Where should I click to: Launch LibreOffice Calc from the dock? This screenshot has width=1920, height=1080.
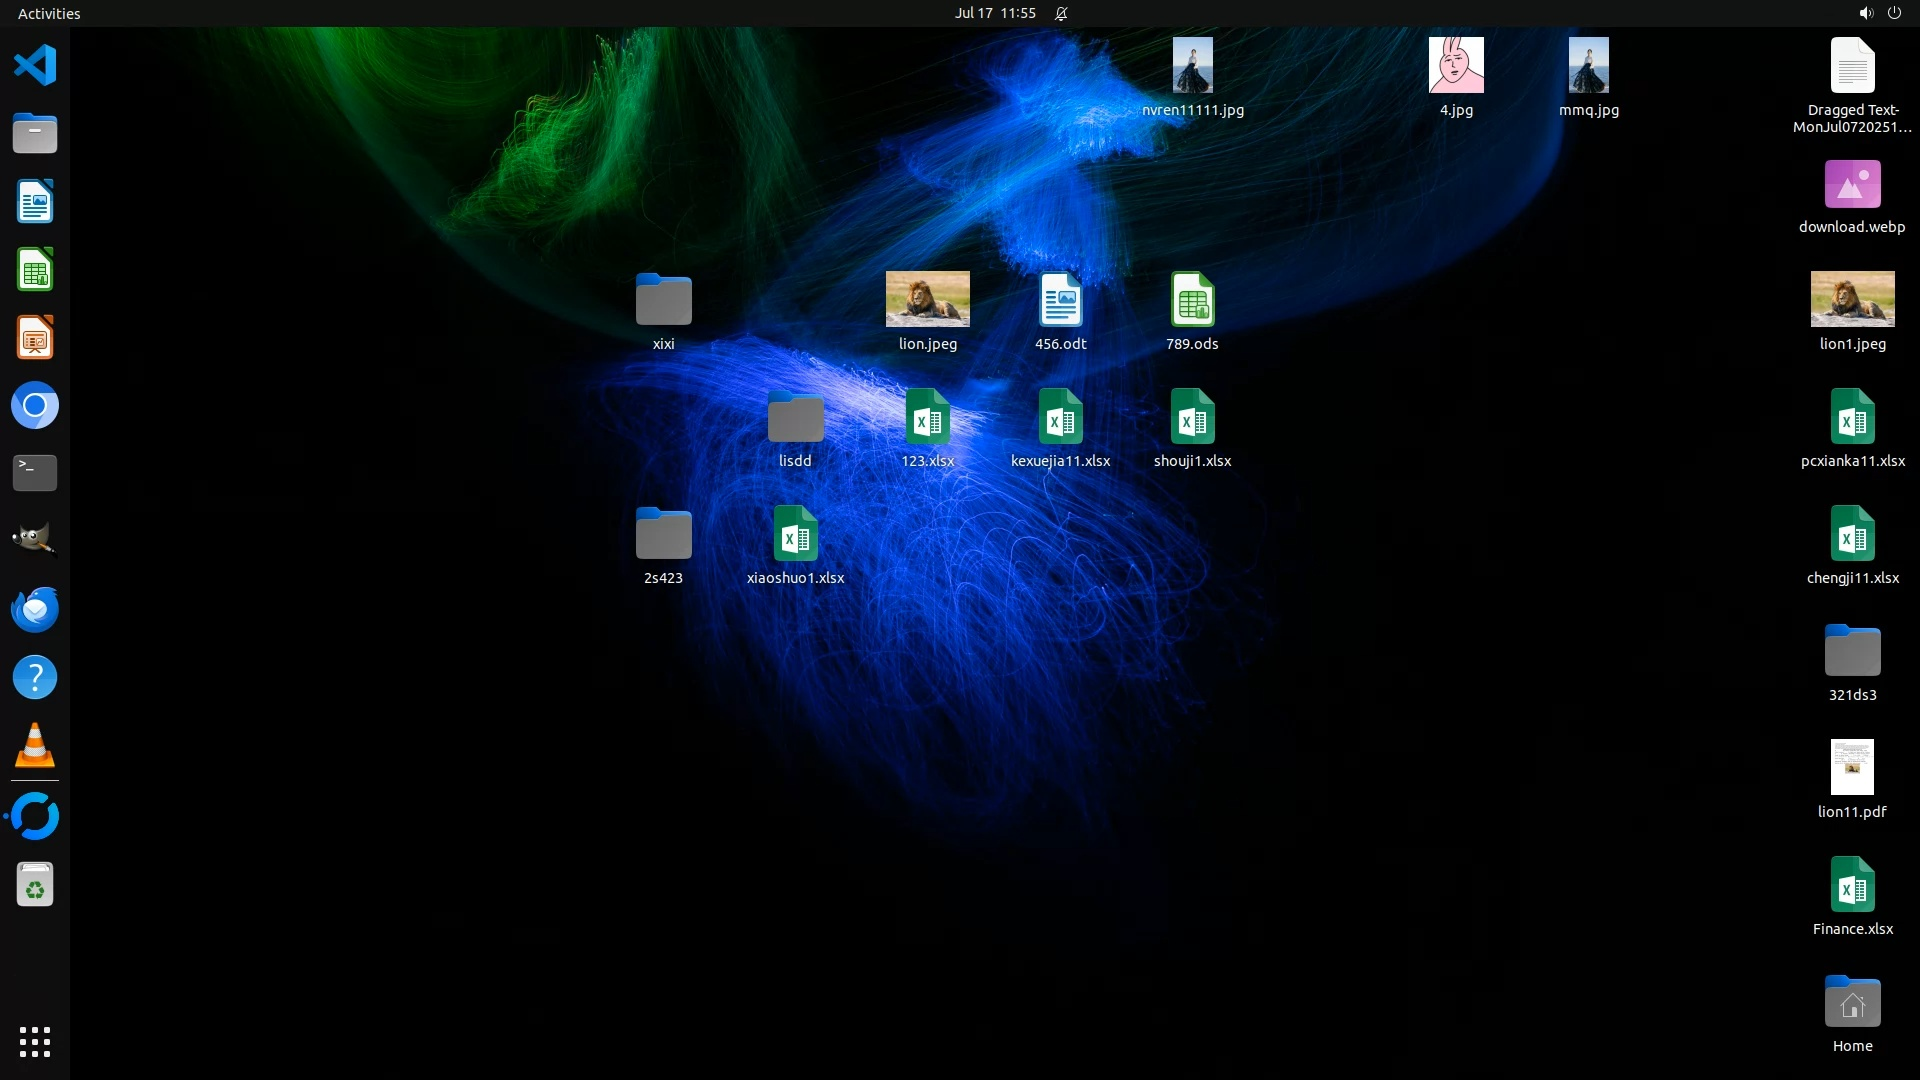[35, 270]
